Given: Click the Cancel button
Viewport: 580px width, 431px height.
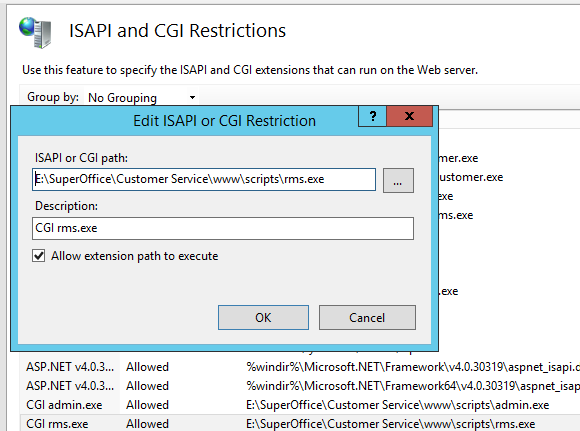Looking at the screenshot, I should point(367,317).
